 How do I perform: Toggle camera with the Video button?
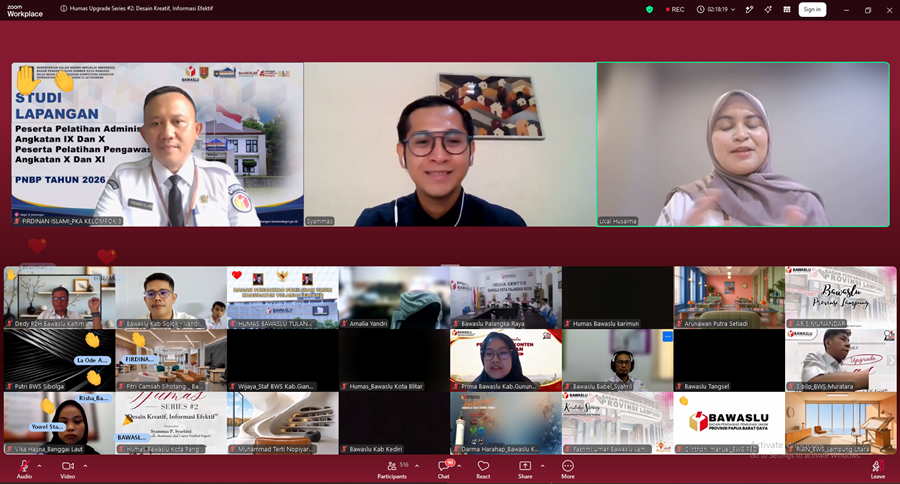click(x=68, y=470)
